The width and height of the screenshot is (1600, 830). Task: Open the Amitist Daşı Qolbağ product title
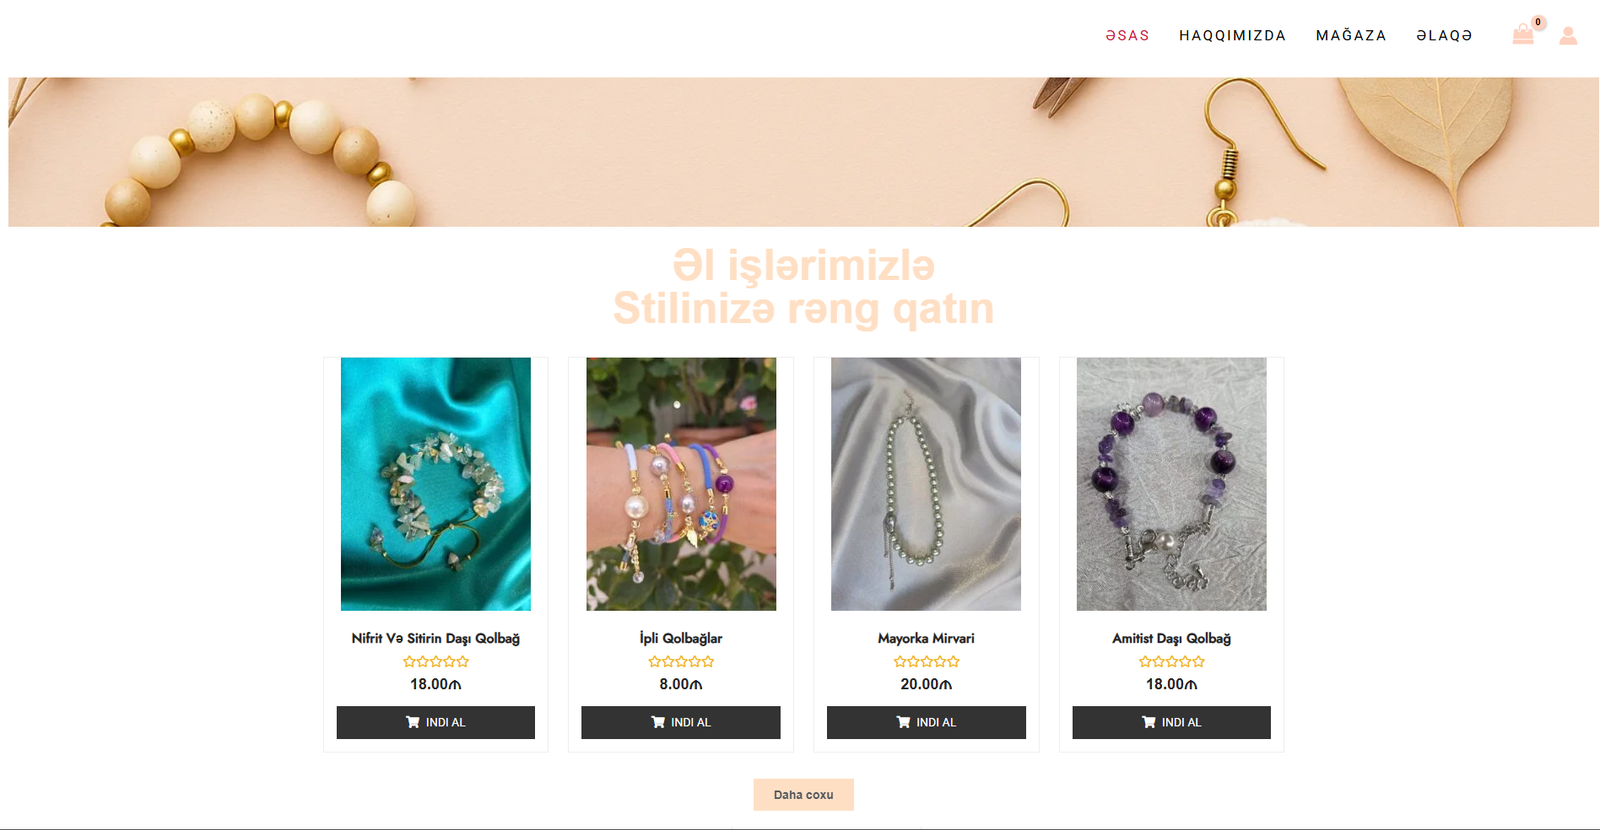(x=1172, y=638)
